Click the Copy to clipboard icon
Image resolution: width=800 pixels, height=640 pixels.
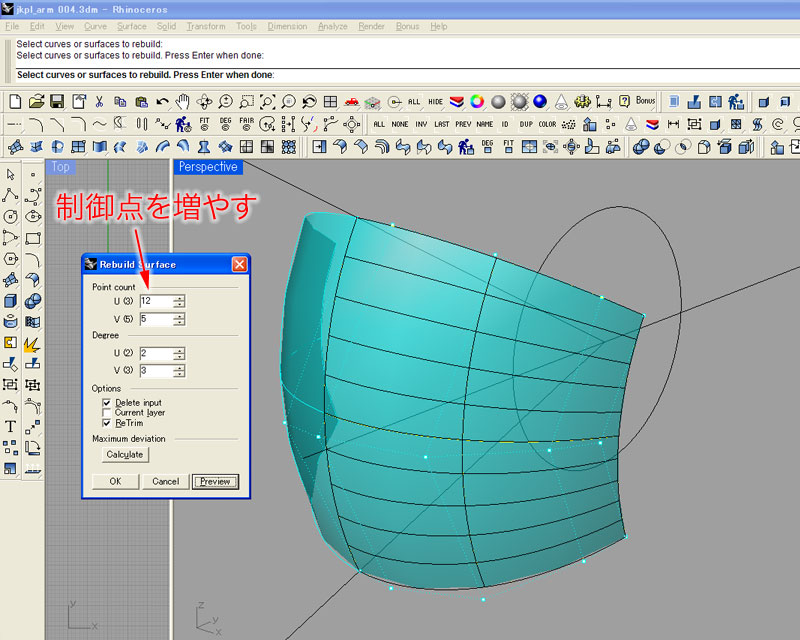point(120,102)
